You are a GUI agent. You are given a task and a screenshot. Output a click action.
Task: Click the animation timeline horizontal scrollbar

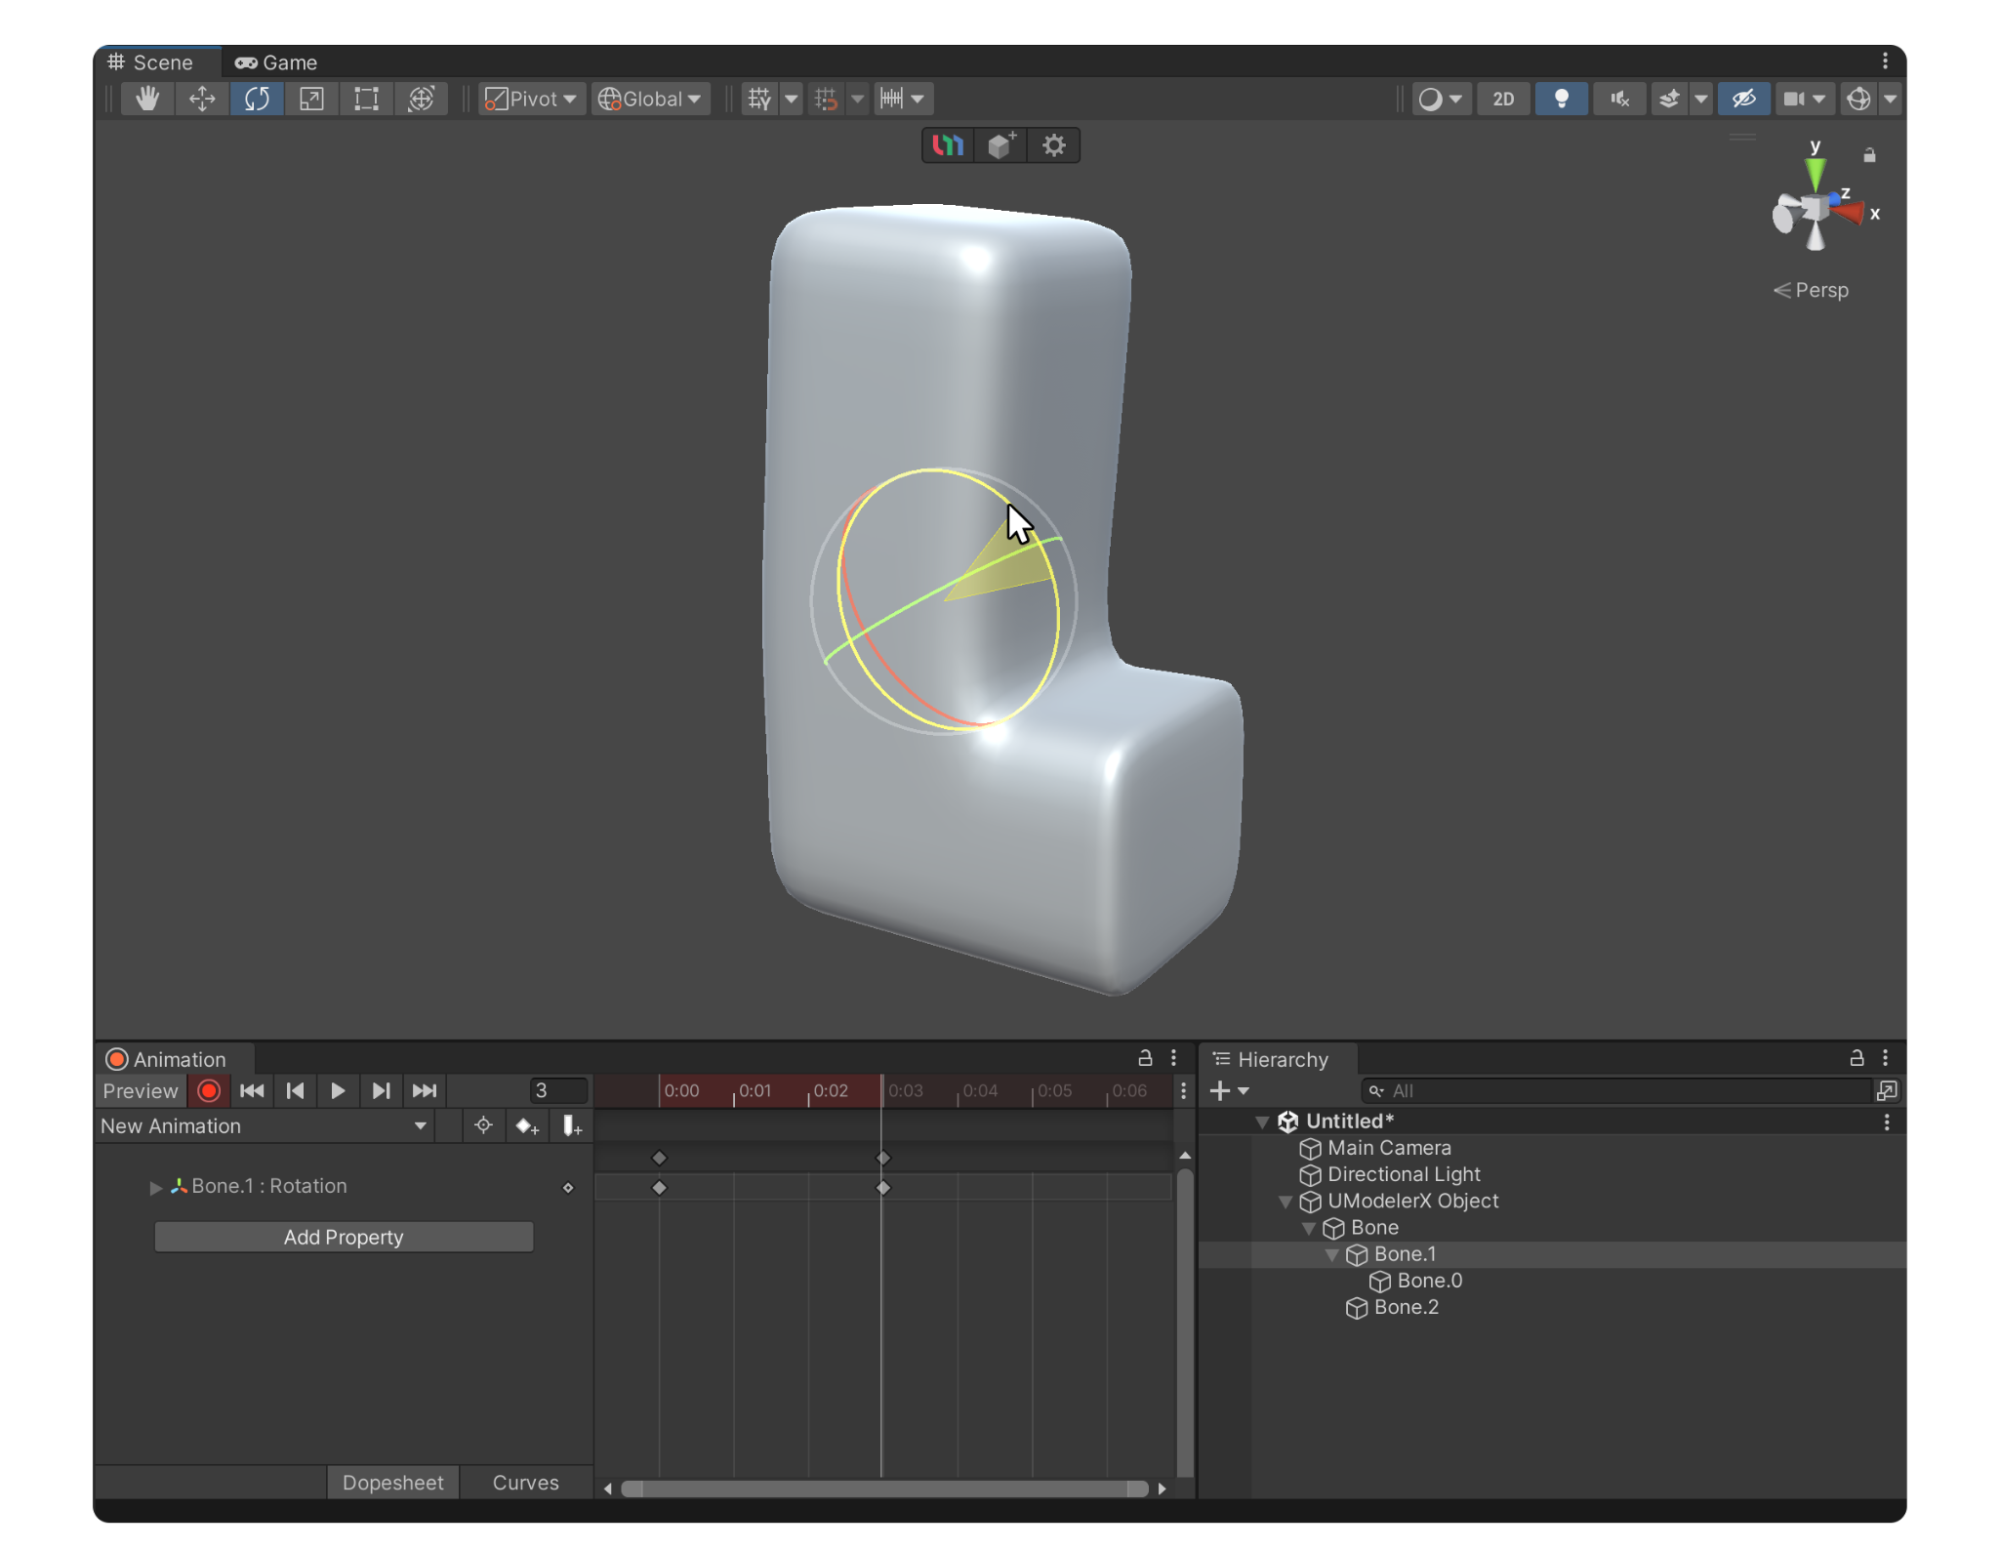[x=884, y=1489]
